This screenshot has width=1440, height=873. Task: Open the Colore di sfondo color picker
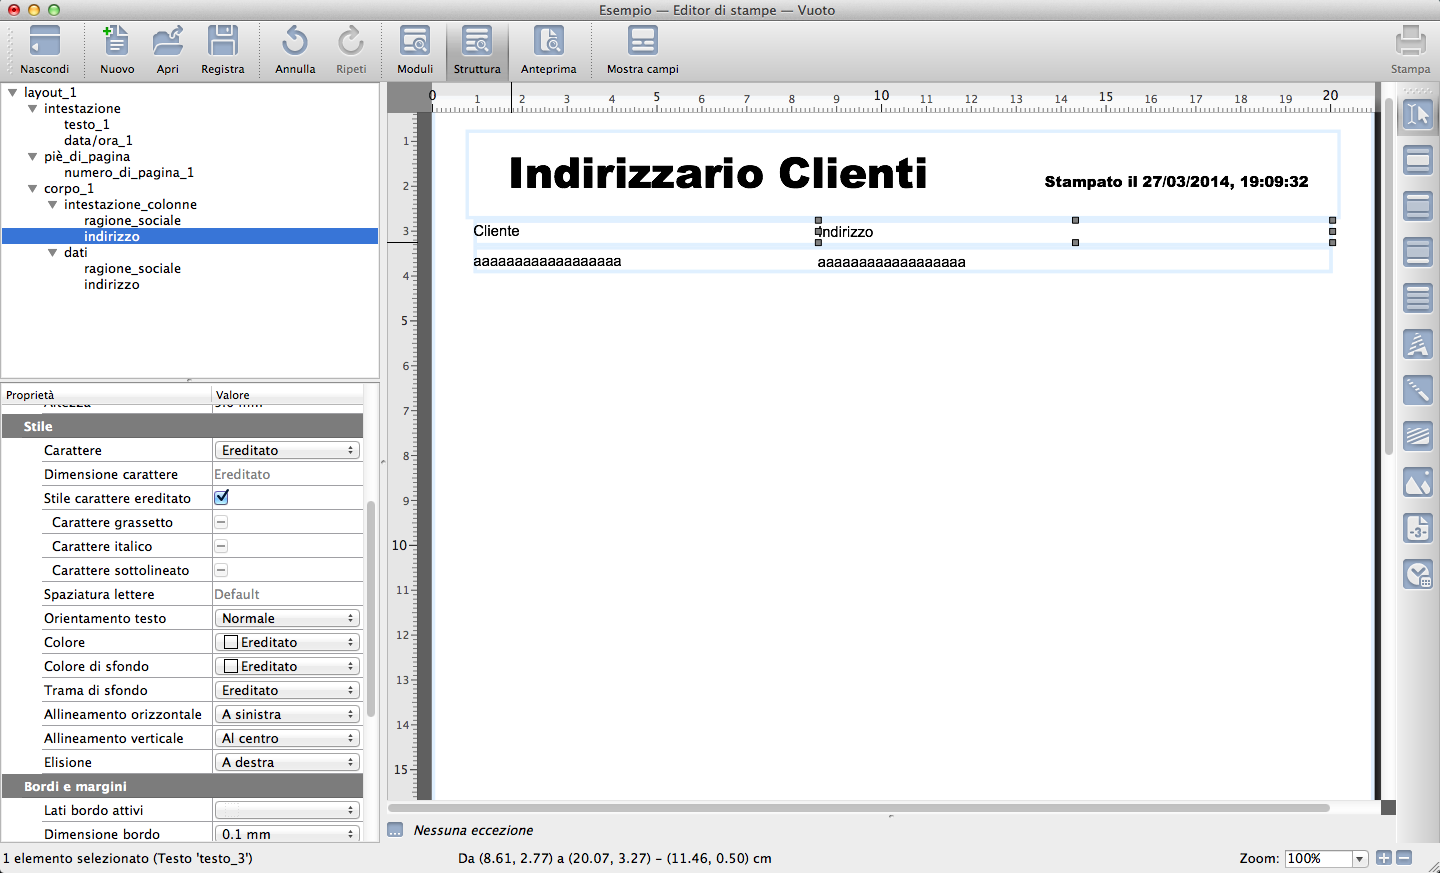(287, 666)
